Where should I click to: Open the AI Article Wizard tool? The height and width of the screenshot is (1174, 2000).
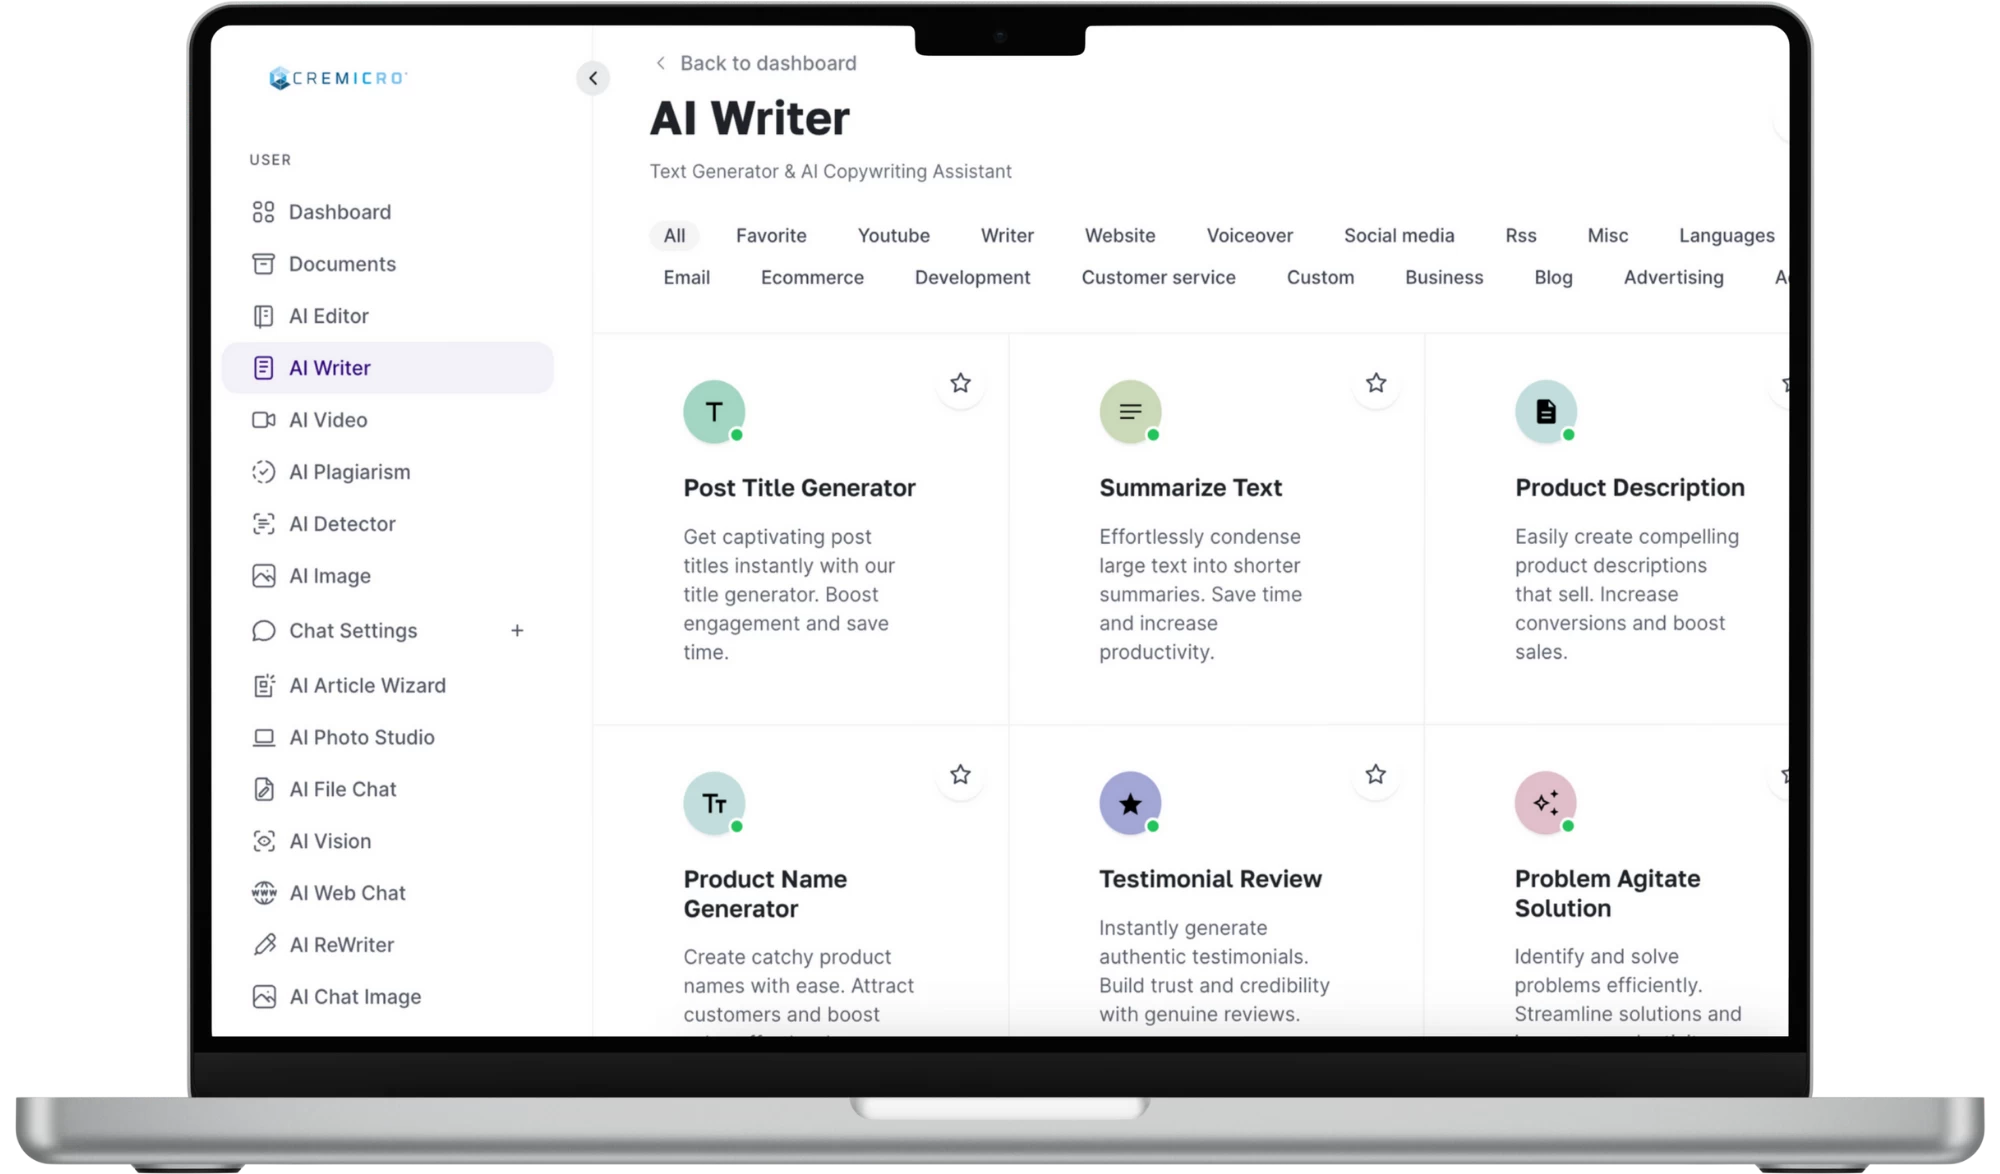pos(368,685)
